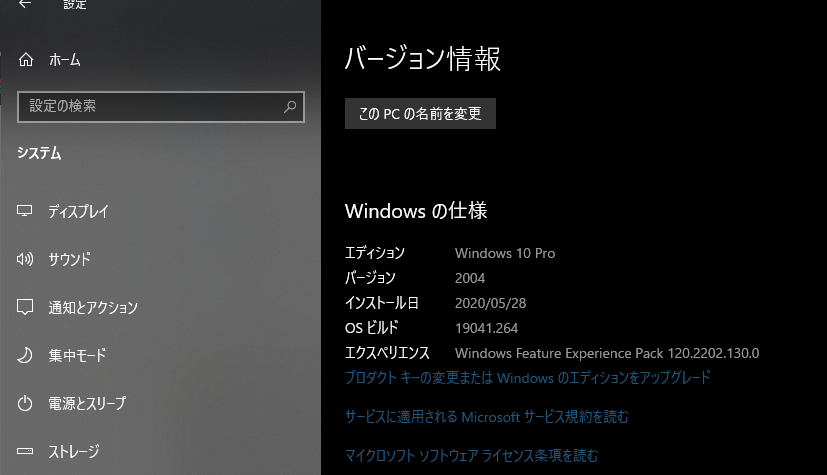Select the install date 2020/05/28
827x475 pixels.
(x=491, y=303)
